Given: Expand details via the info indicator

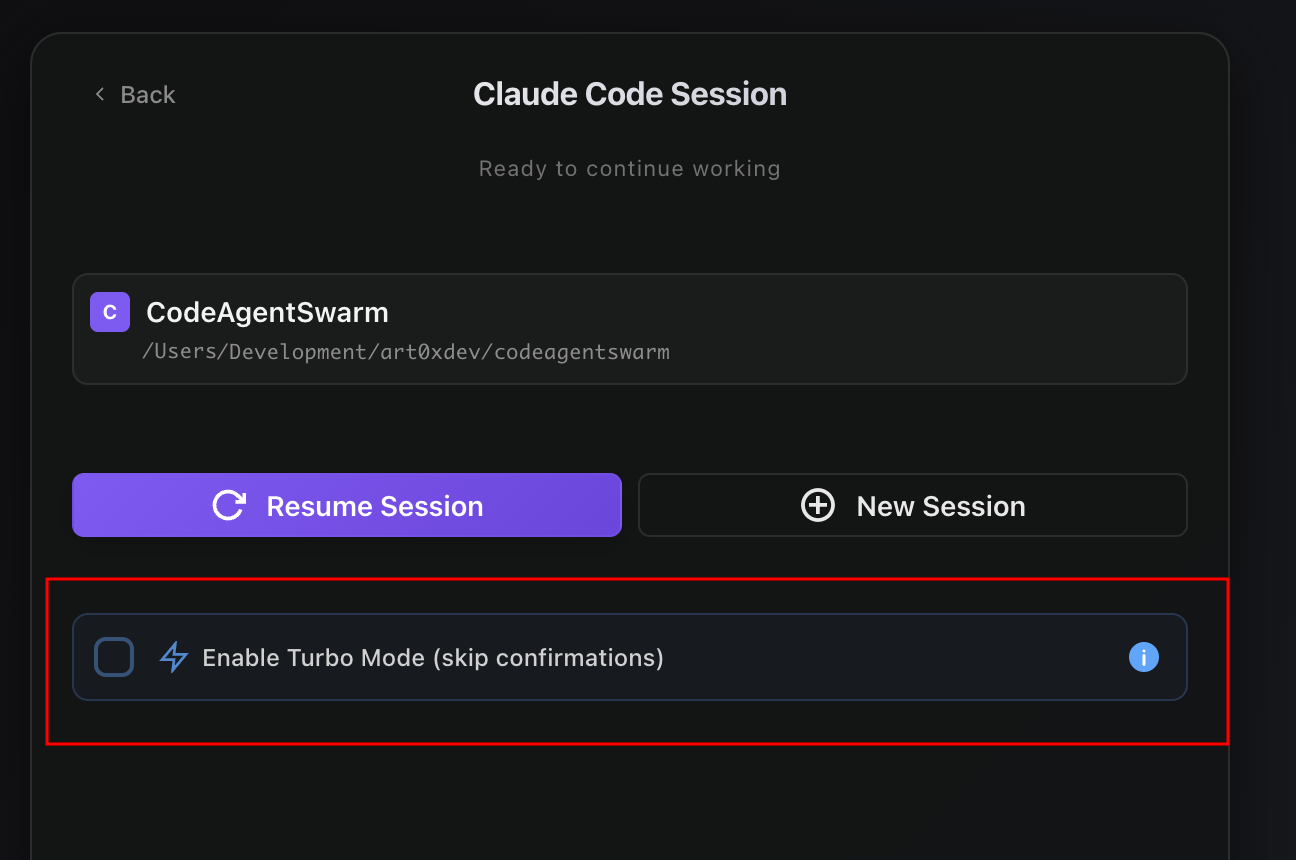Looking at the screenshot, I should click(x=1143, y=657).
